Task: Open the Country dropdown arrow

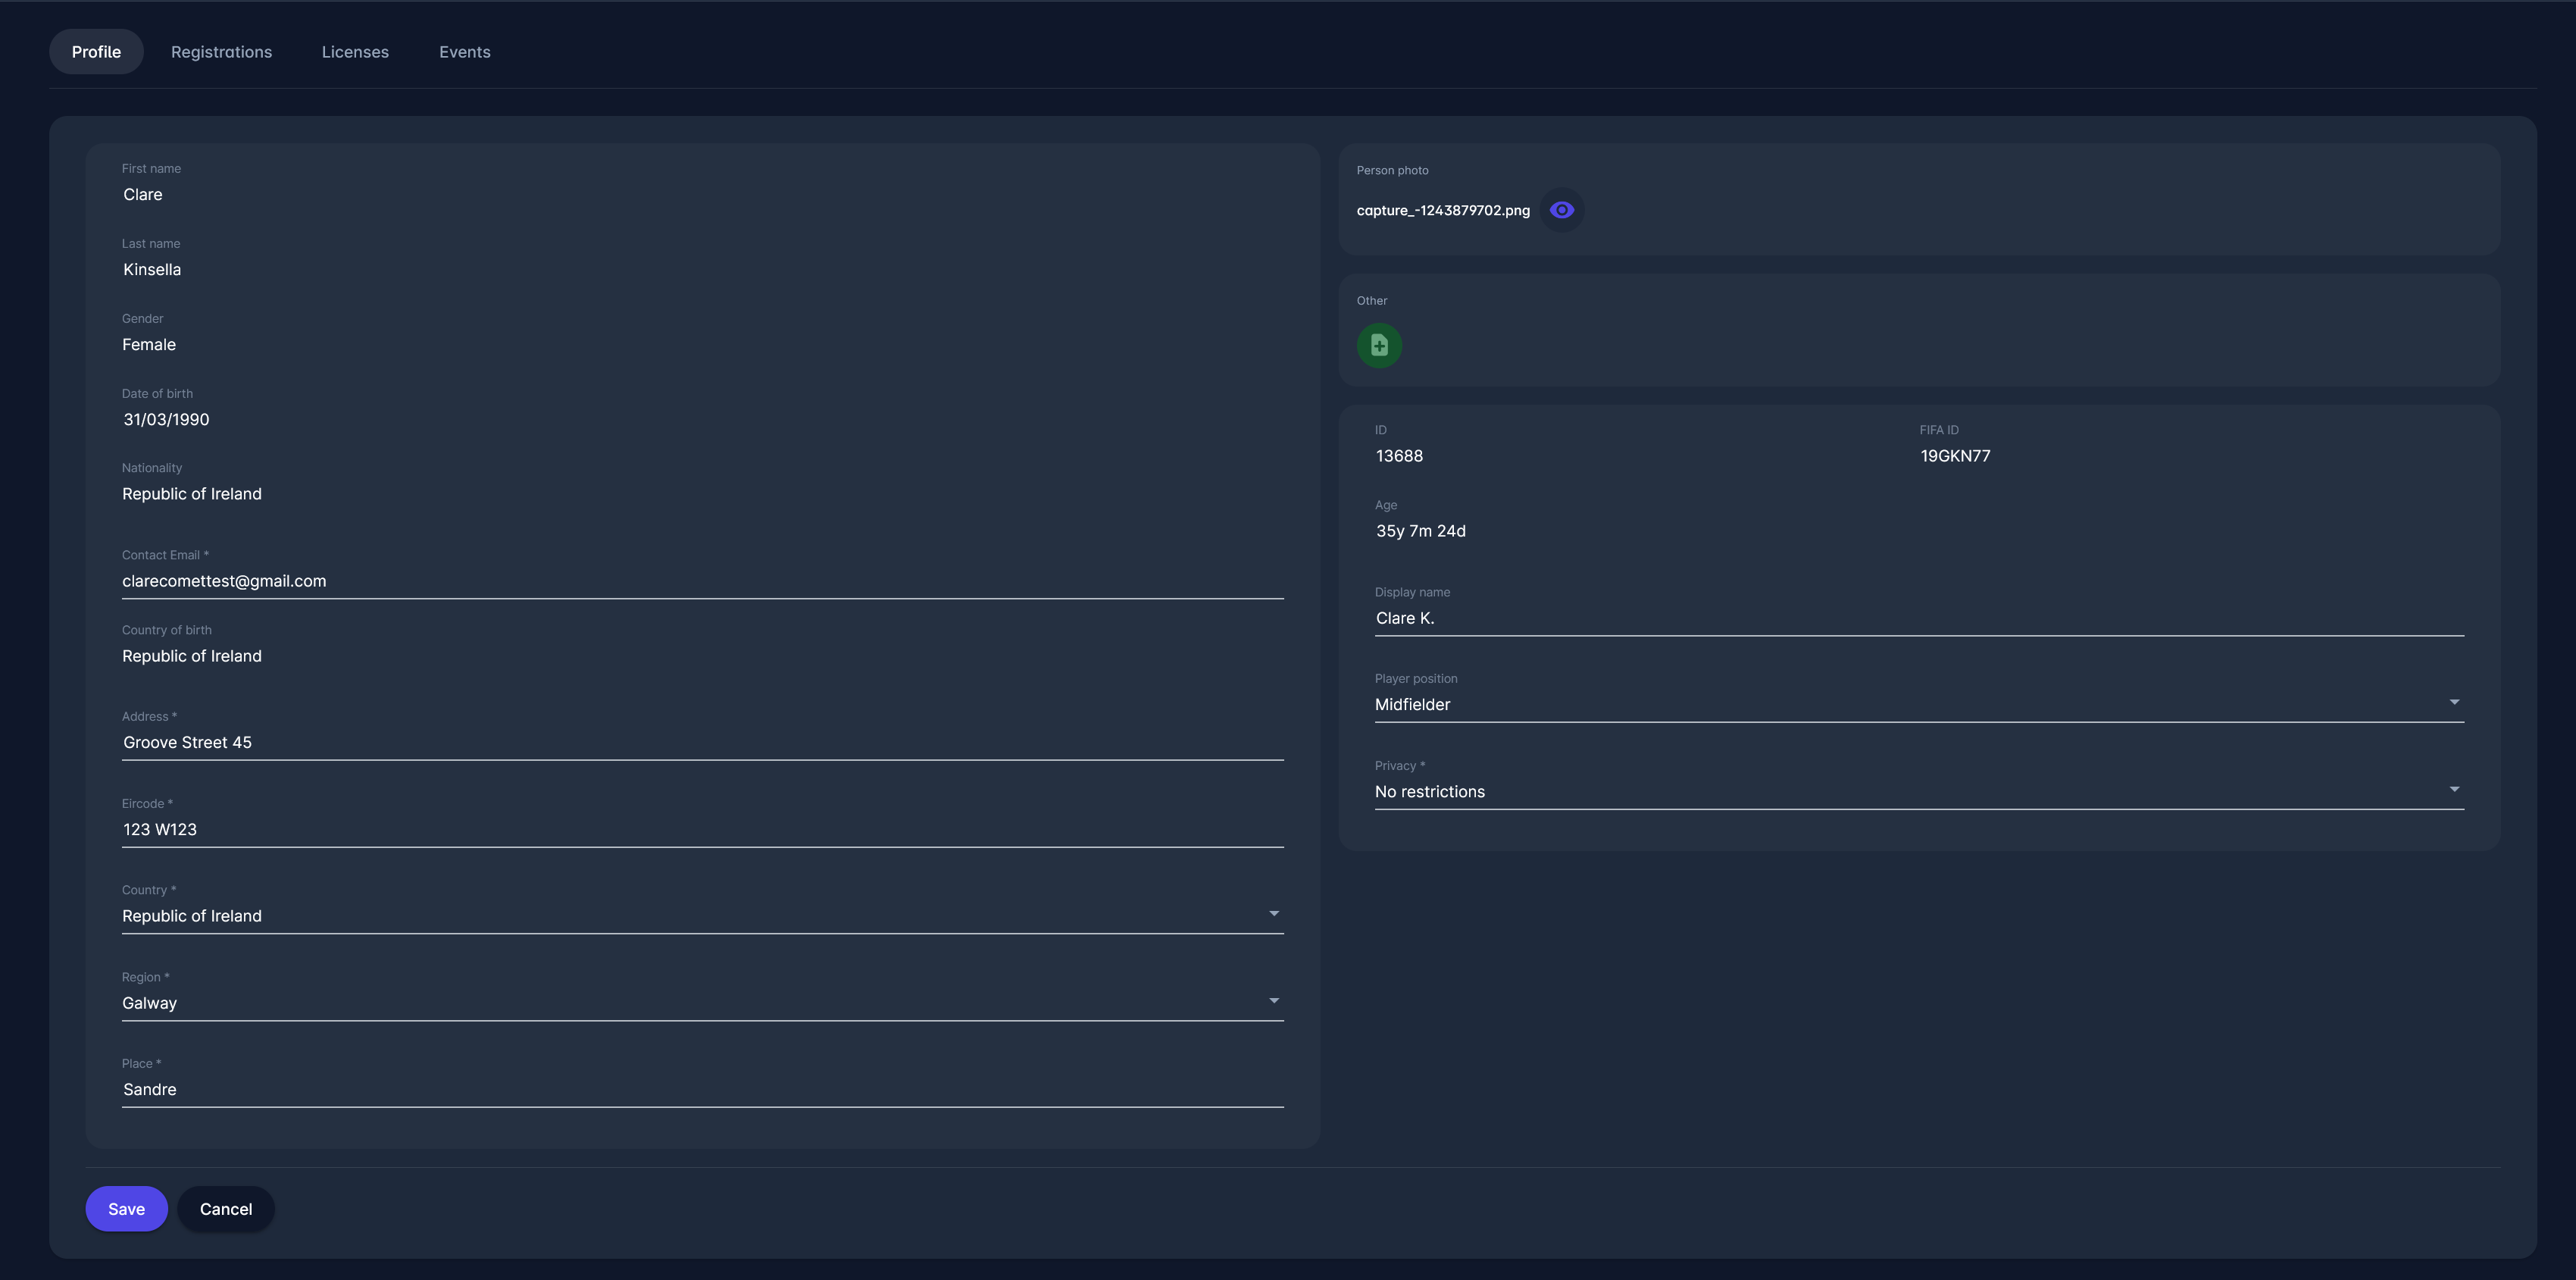Action: tap(1273, 914)
